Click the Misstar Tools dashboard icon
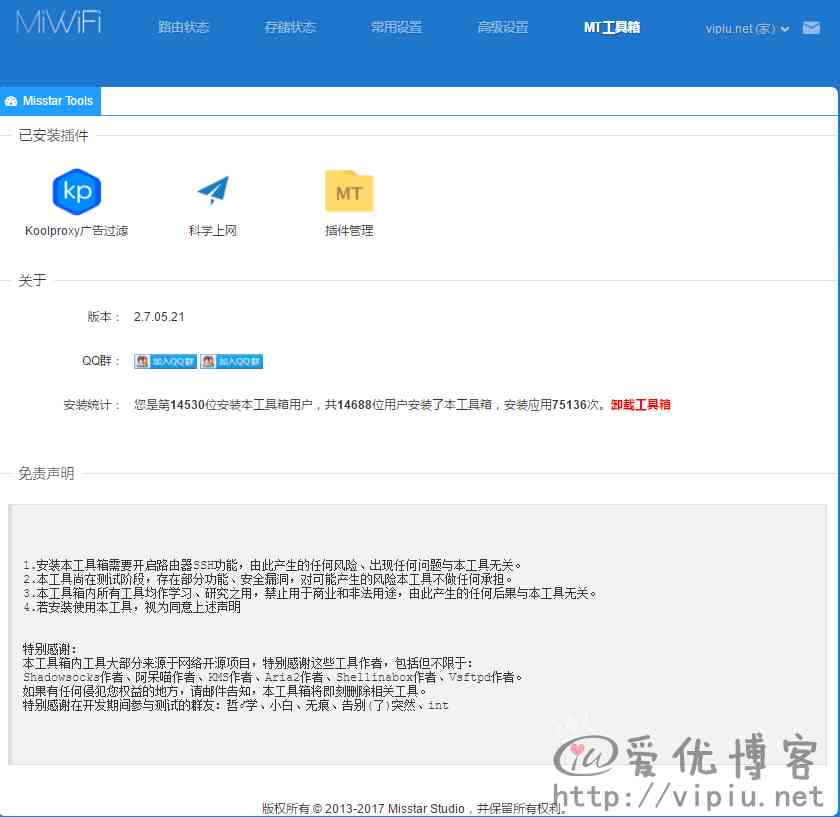Image resolution: width=840 pixels, height=817 pixels. 11,101
